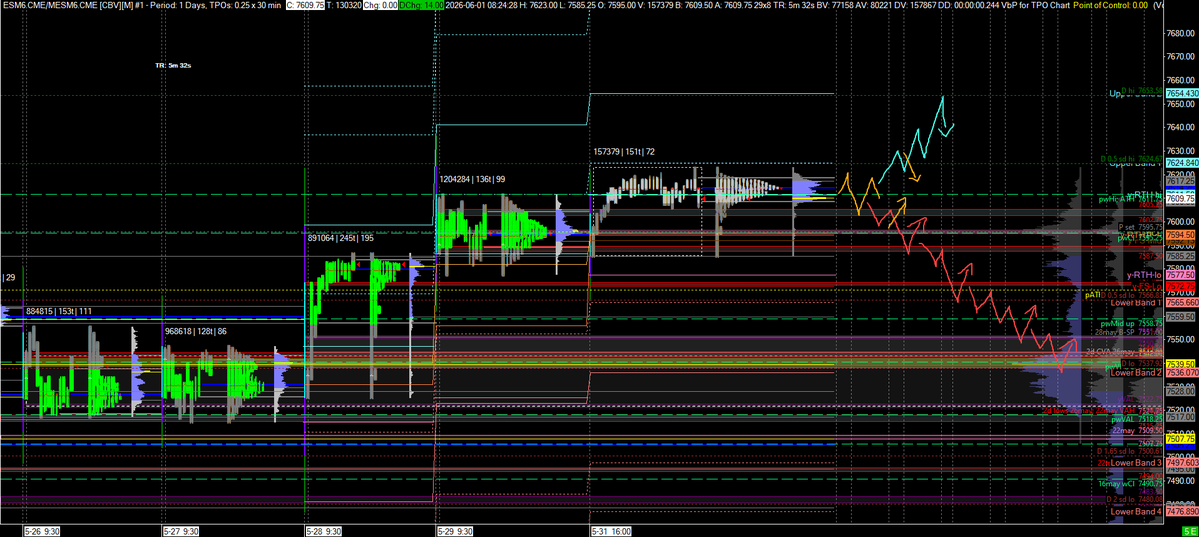Click 'Point of Control: 0.00' header text
This screenshot has width=1199, height=537.
[x=1108, y=5]
